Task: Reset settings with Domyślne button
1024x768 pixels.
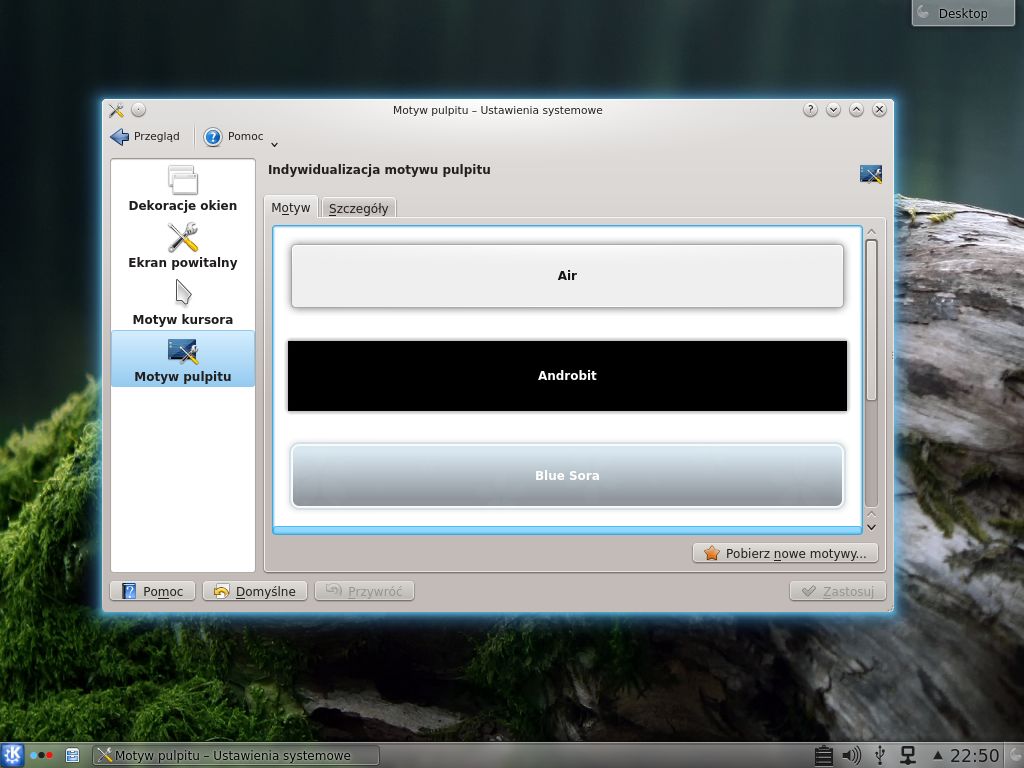Action: click(x=255, y=591)
